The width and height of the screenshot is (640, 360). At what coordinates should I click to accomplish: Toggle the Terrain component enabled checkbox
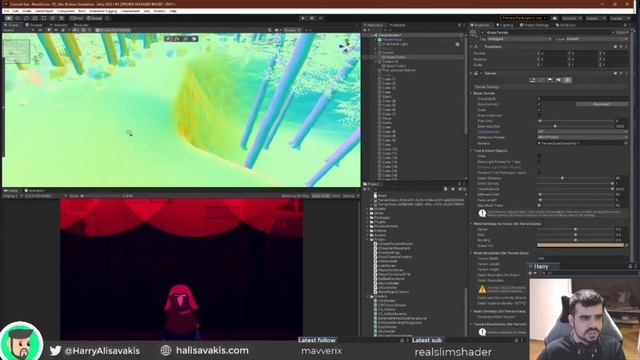click(481, 73)
